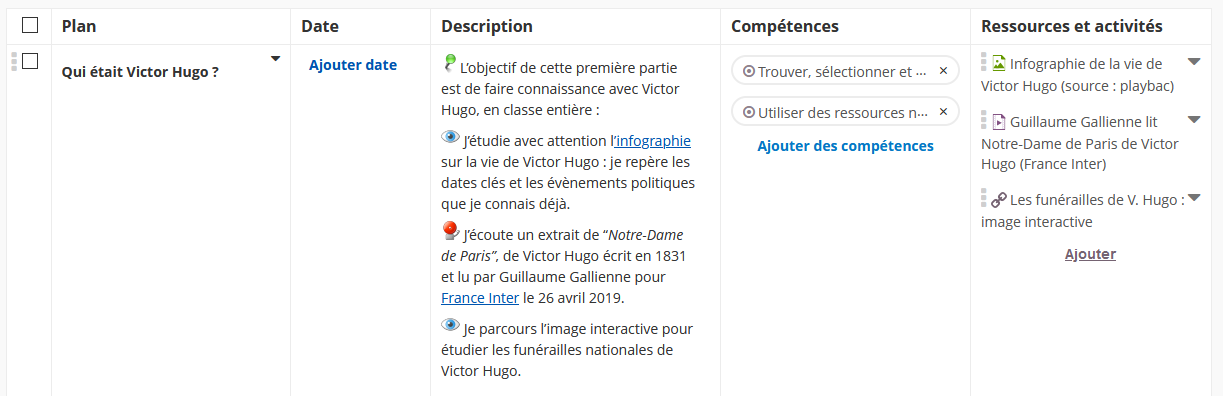Tick the select-all checkbox in the table header
The height and width of the screenshot is (396, 1223).
tap(30, 25)
